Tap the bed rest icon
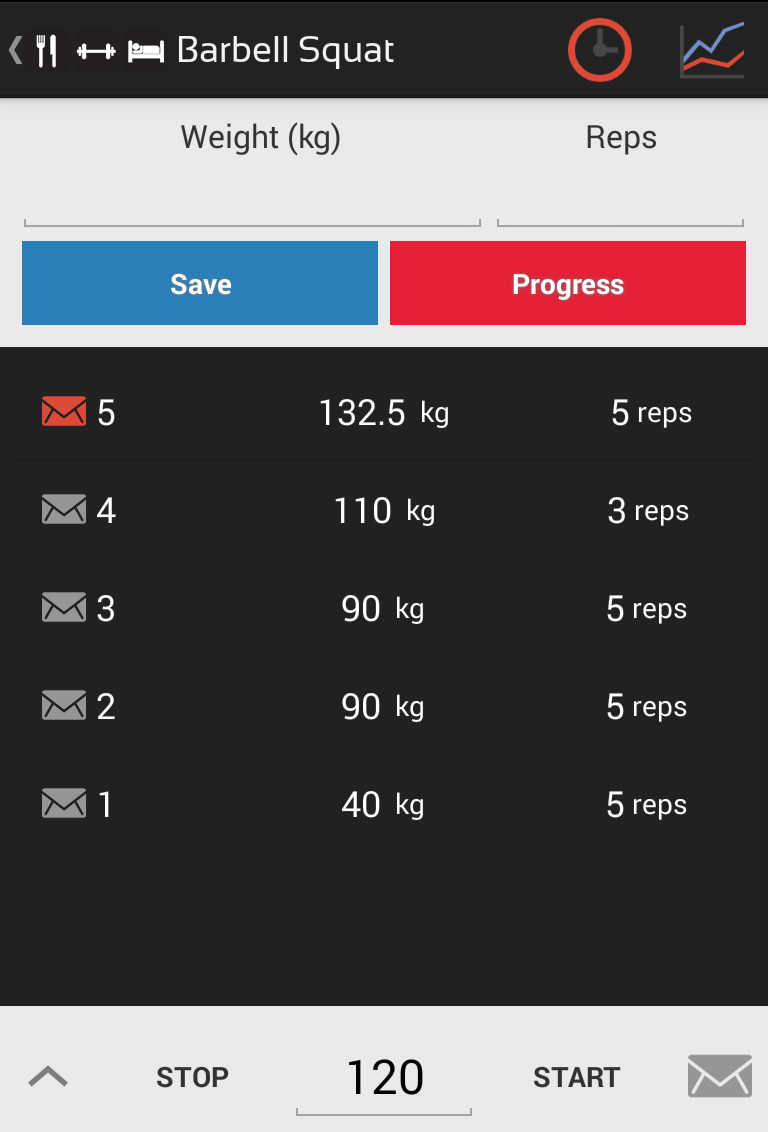 coord(146,50)
